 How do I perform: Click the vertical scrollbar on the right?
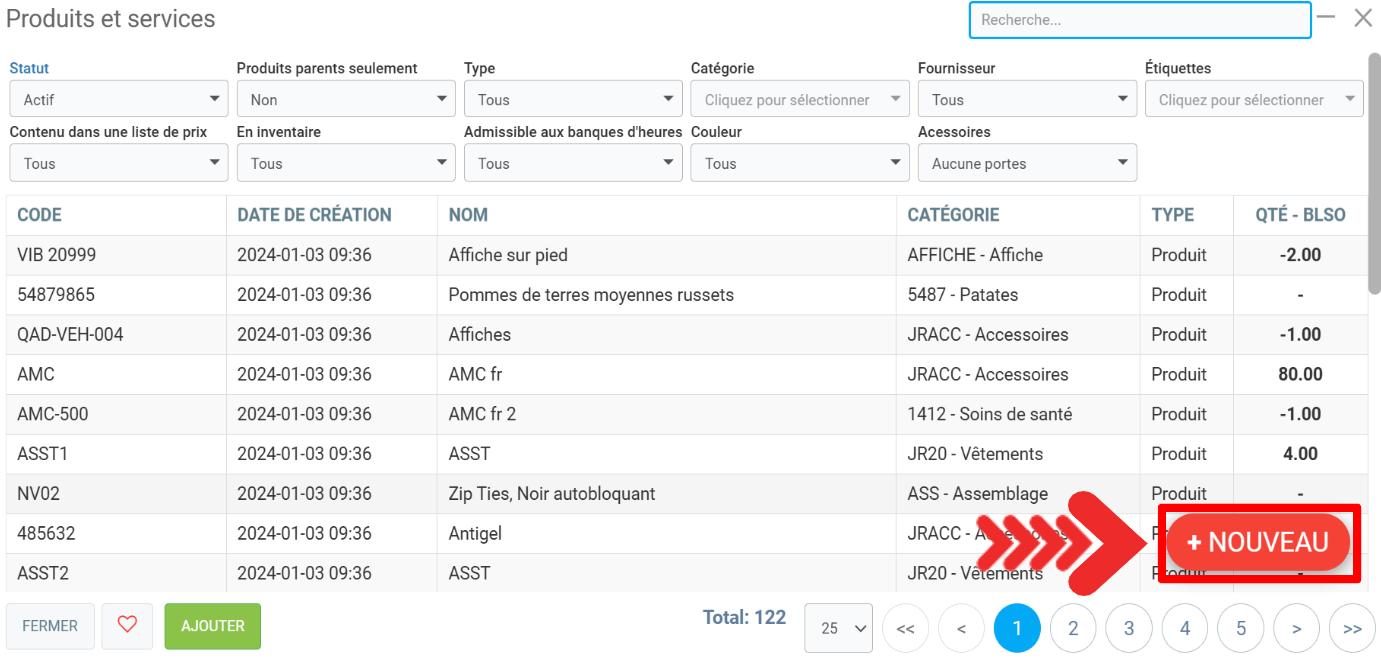click(x=1374, y=170)
